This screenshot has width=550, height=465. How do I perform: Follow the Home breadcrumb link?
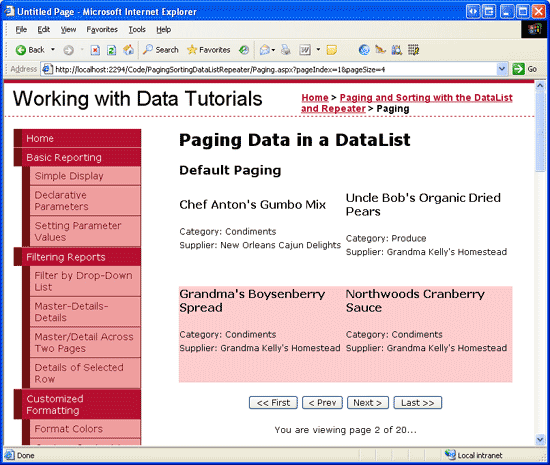[315, 98]
